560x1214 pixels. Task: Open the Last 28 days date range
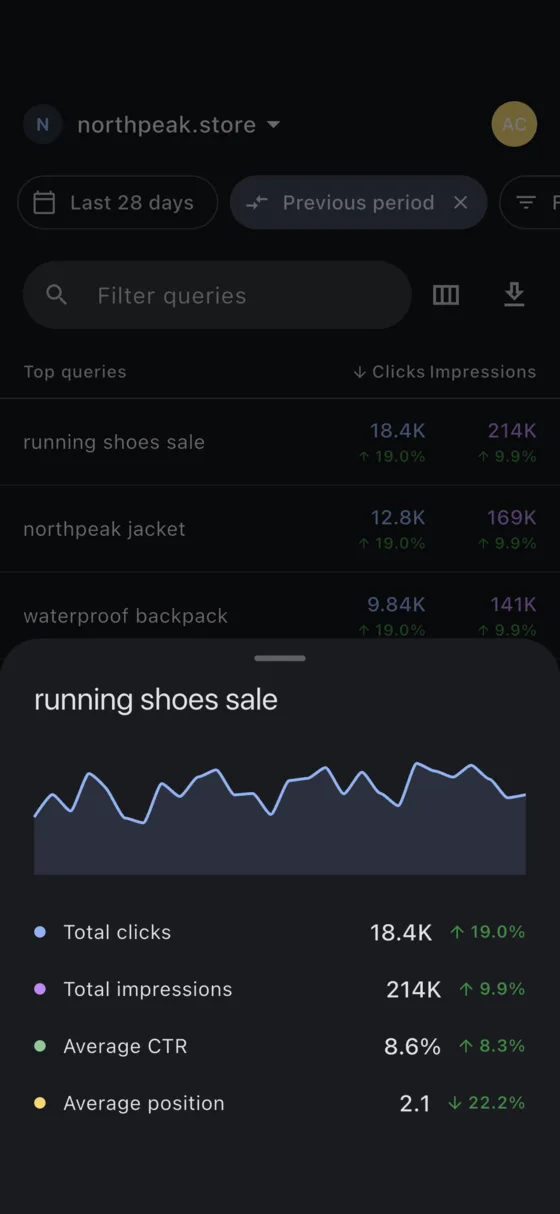click(x=118, y=203)
